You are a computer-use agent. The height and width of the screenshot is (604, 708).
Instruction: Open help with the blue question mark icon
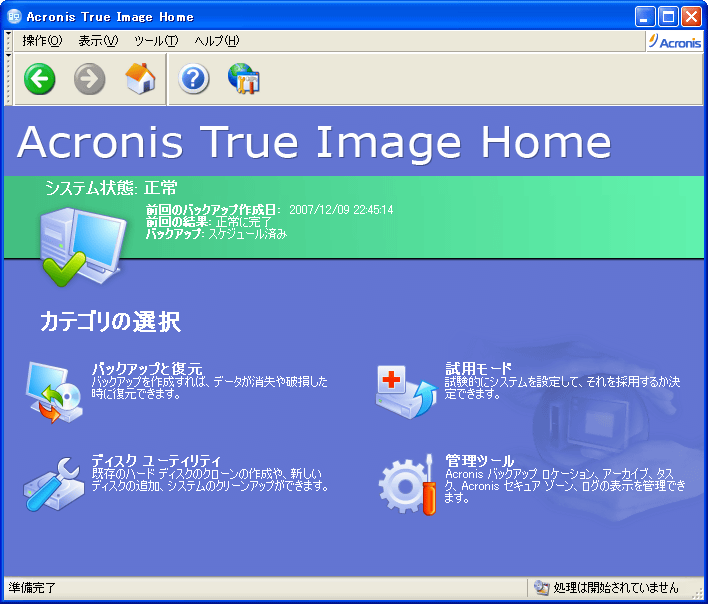194,79
